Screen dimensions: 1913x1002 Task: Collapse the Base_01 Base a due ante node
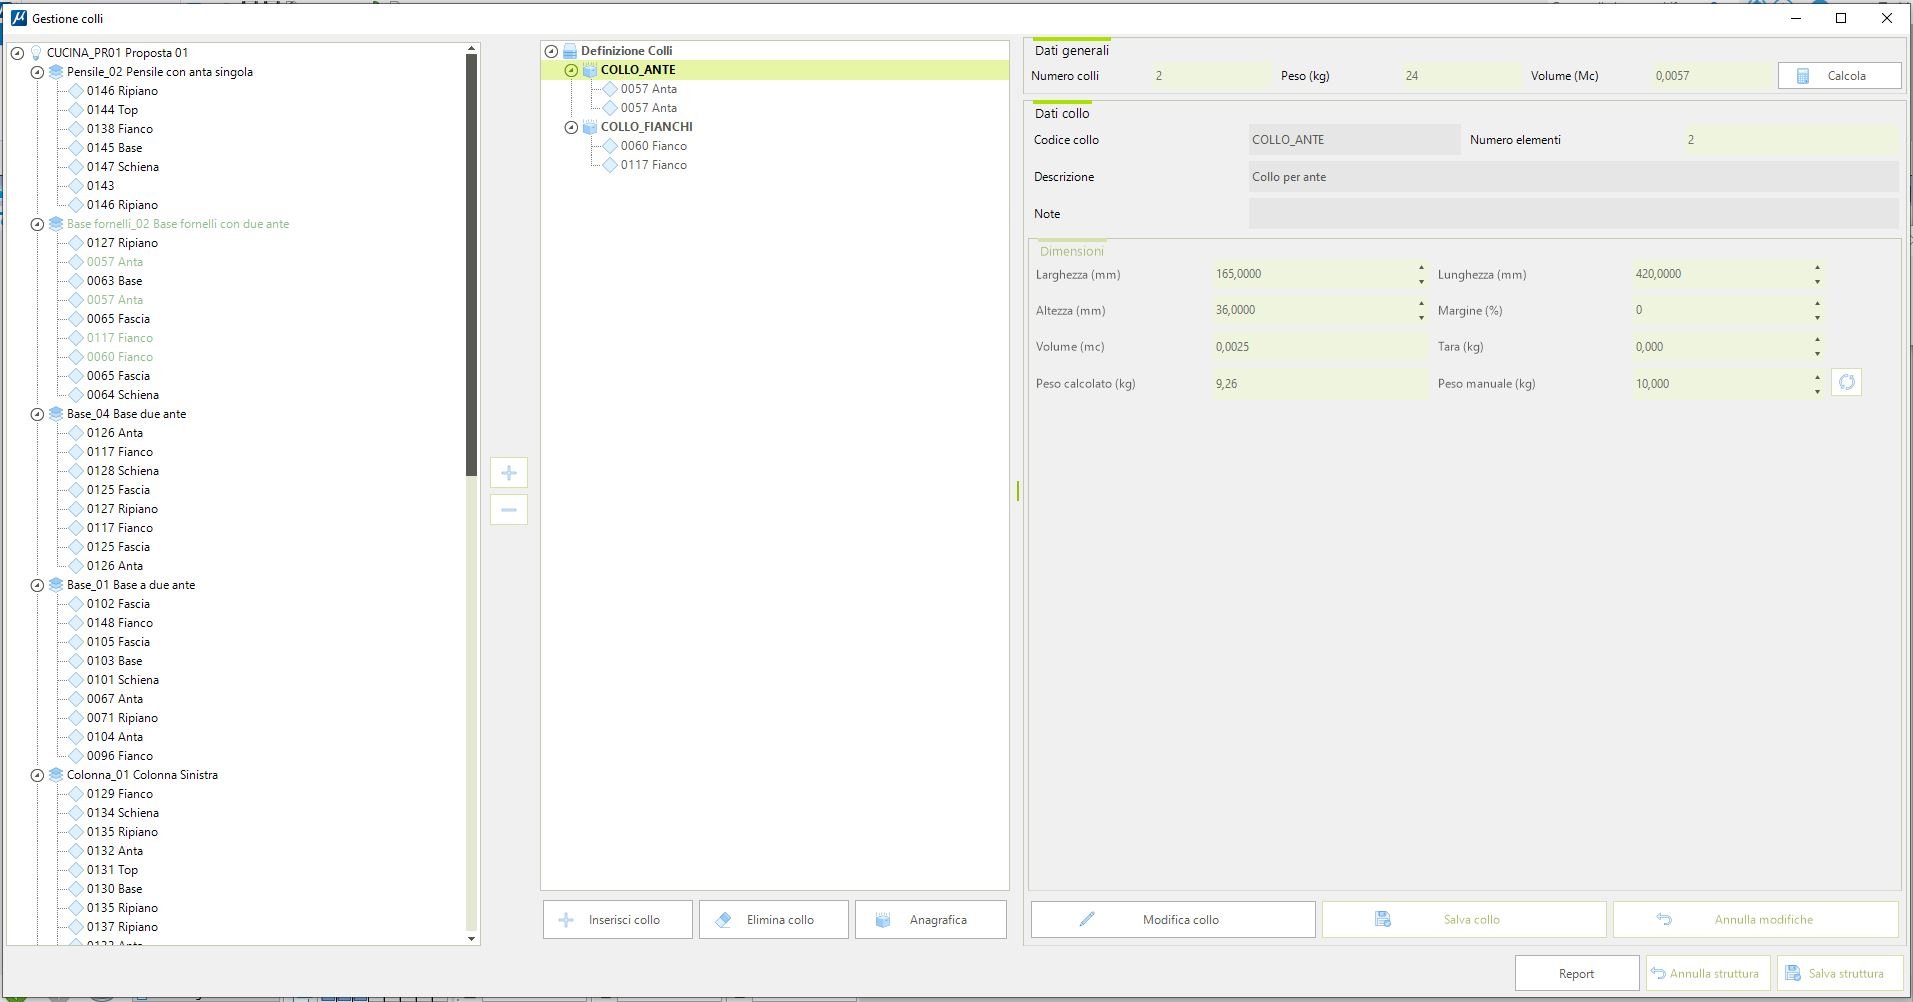37,585
